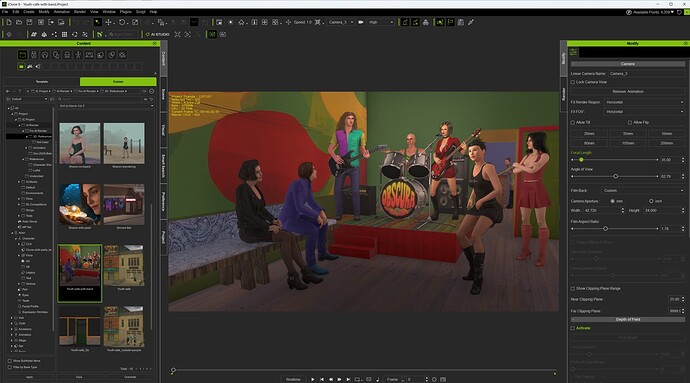Click the go to start playback button
Screen dimensions: 690x383
322,379
